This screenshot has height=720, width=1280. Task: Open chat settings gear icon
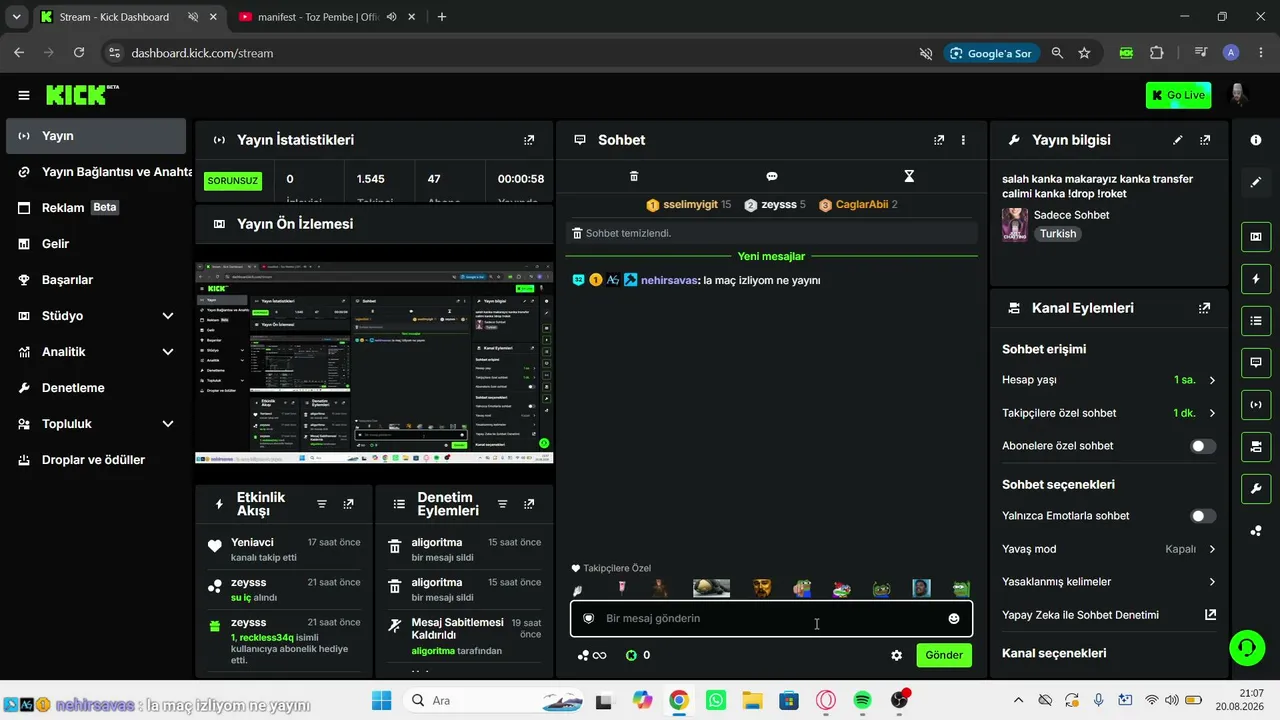click(x=897, y=655)
